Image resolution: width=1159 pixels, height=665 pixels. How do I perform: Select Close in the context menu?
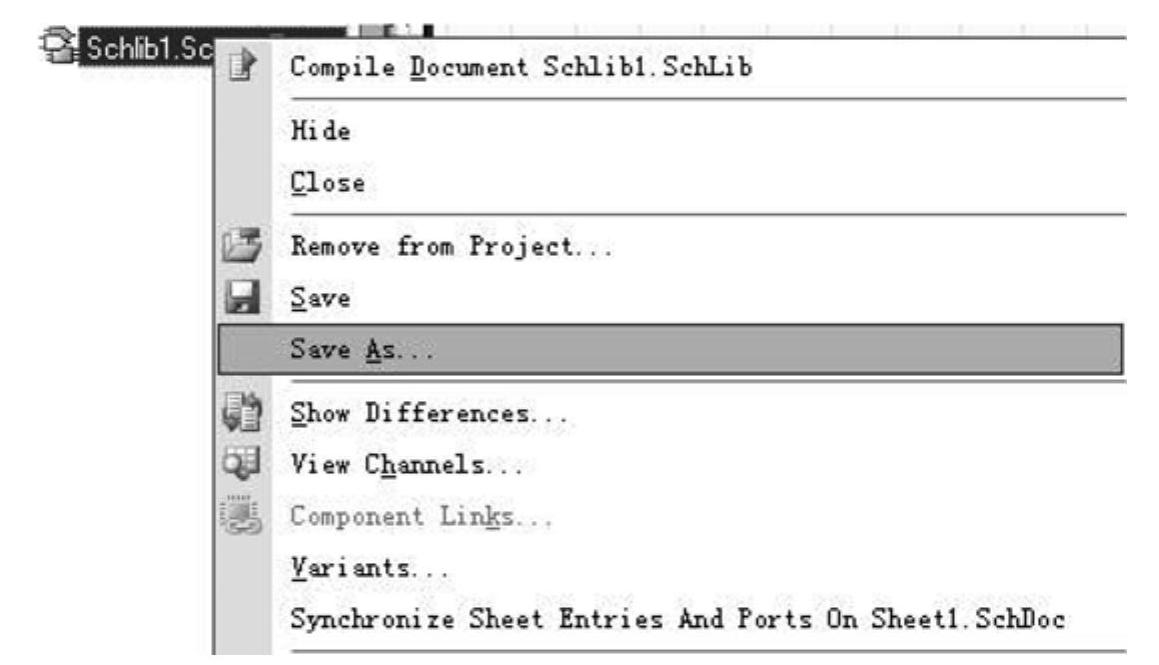tap(327, 183)
